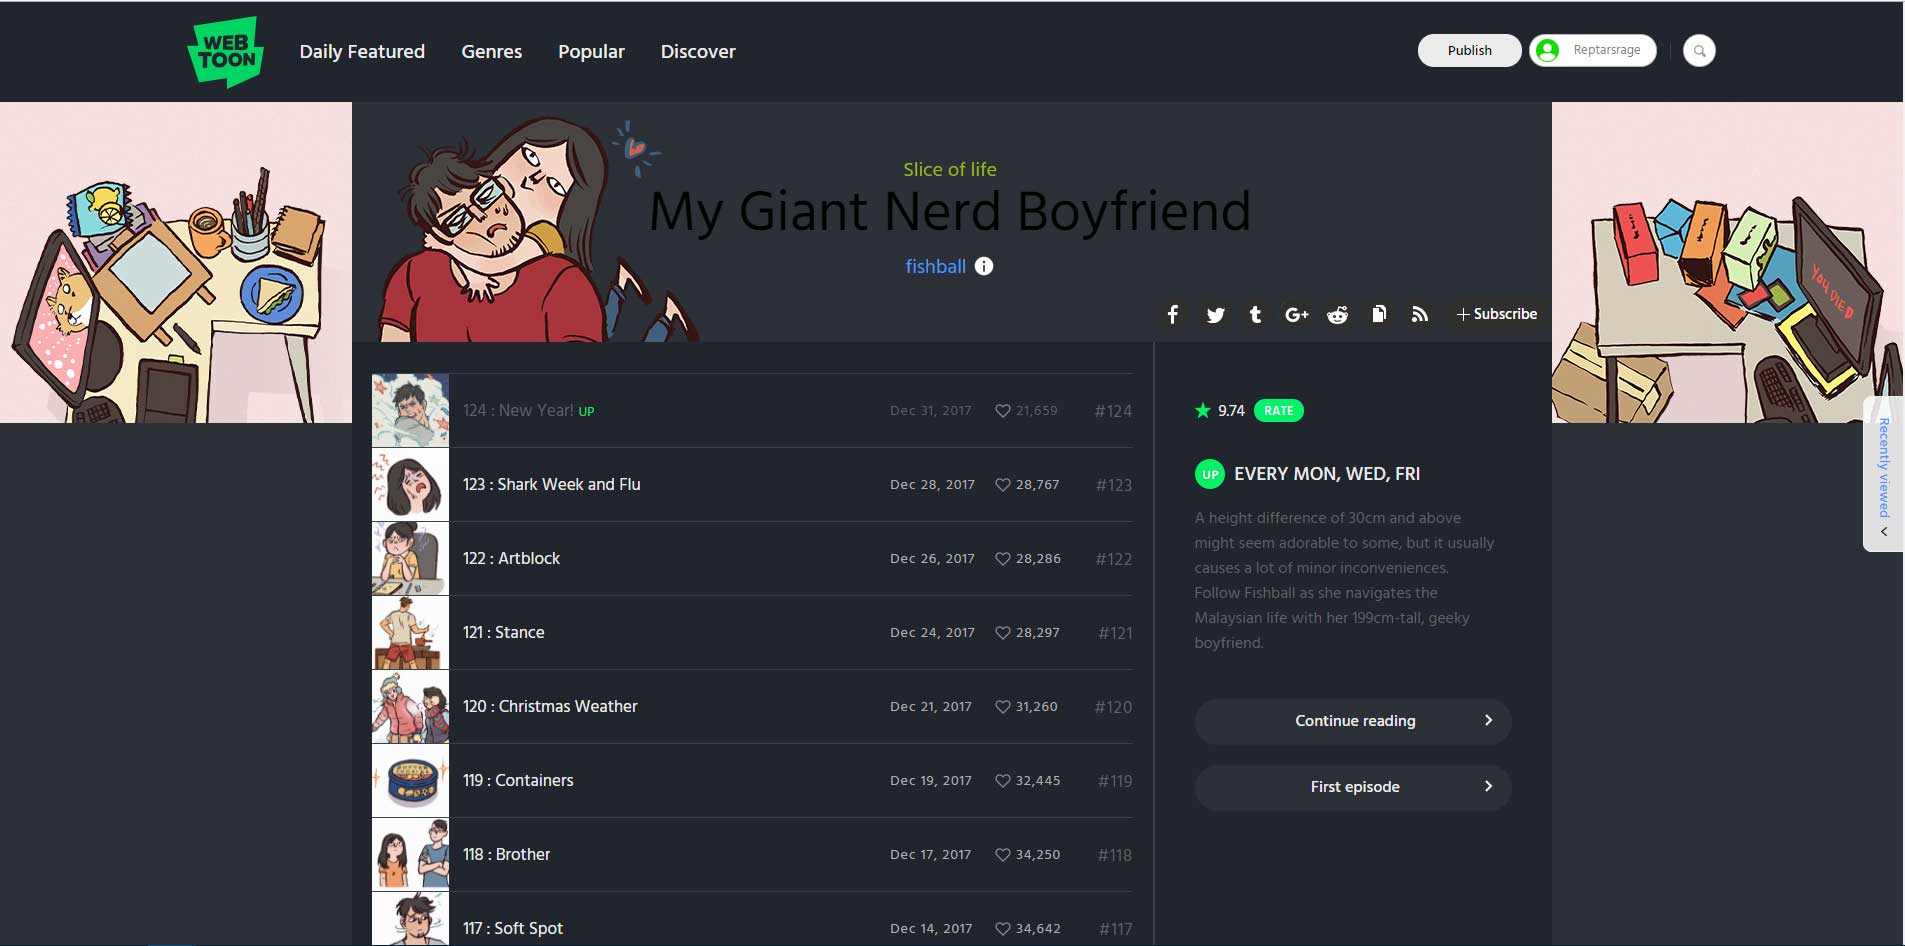Click the author info icon beside fishball
Screen dimensions: 1905x946
tap(984, 266)
